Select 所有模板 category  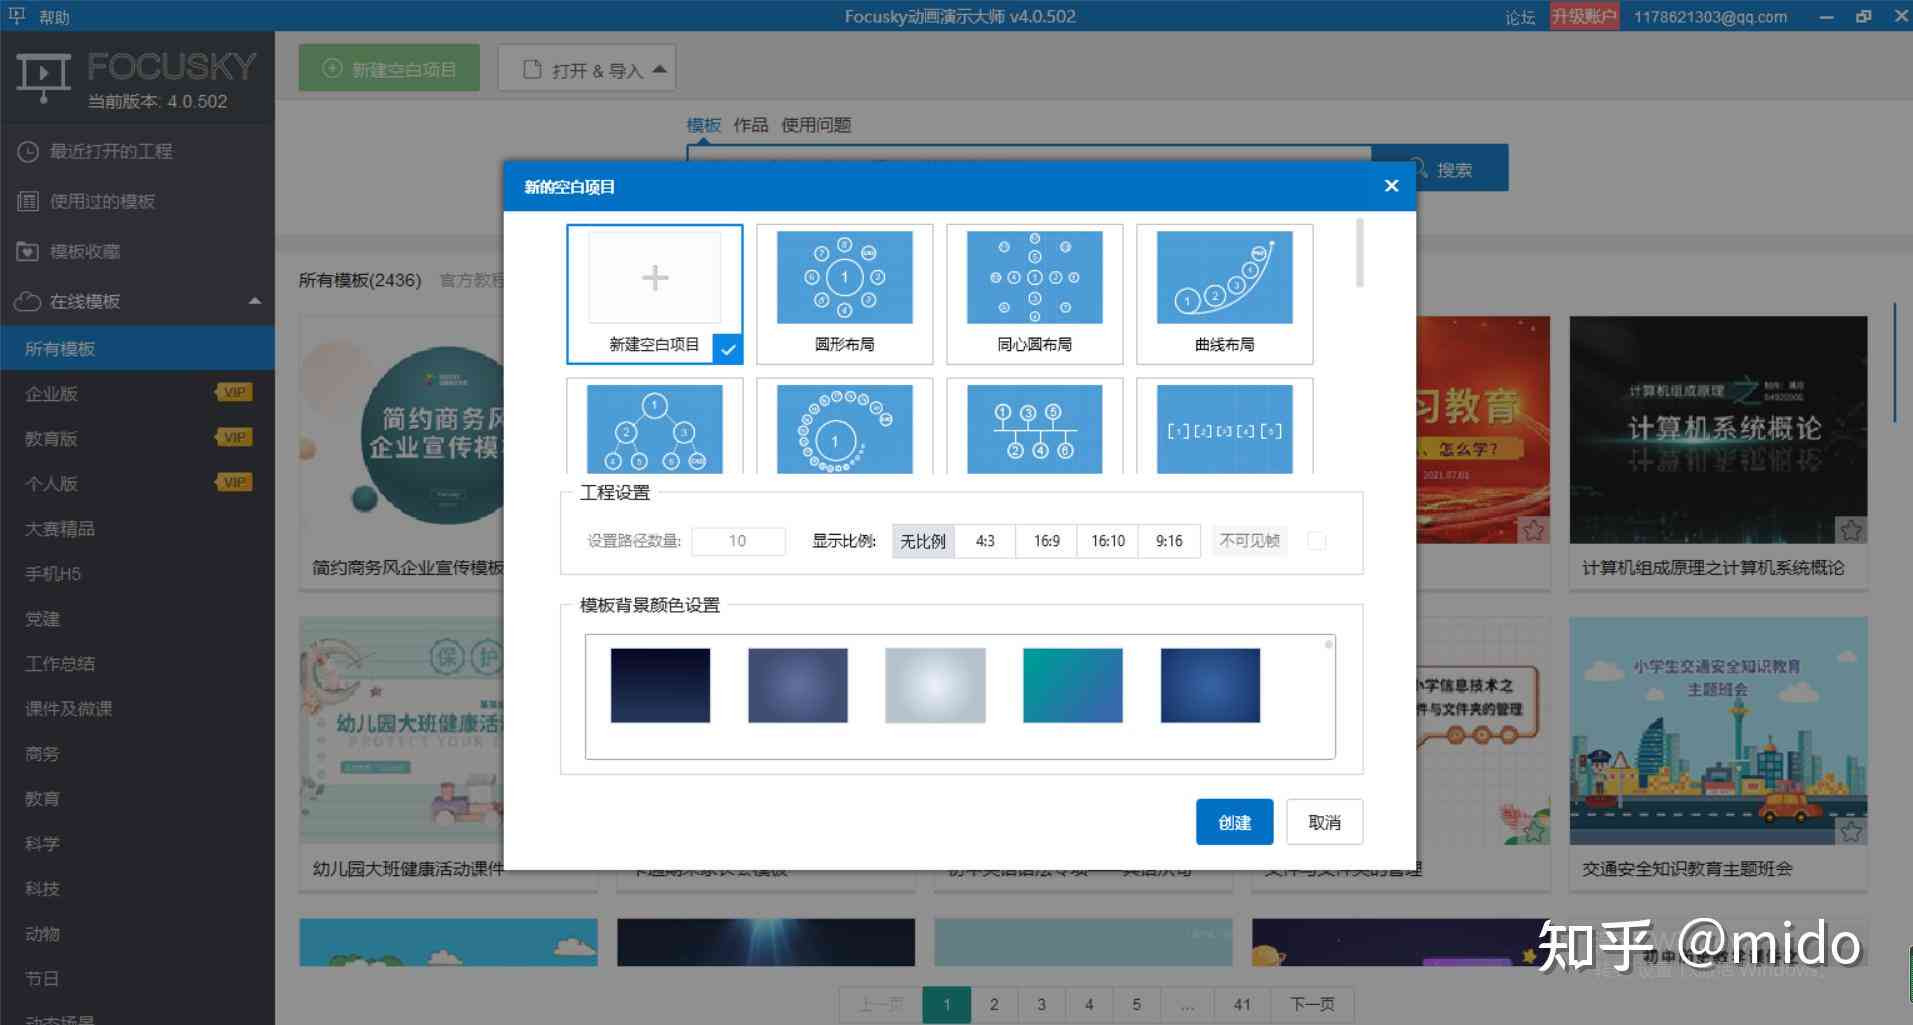click(x=137, y=349)
